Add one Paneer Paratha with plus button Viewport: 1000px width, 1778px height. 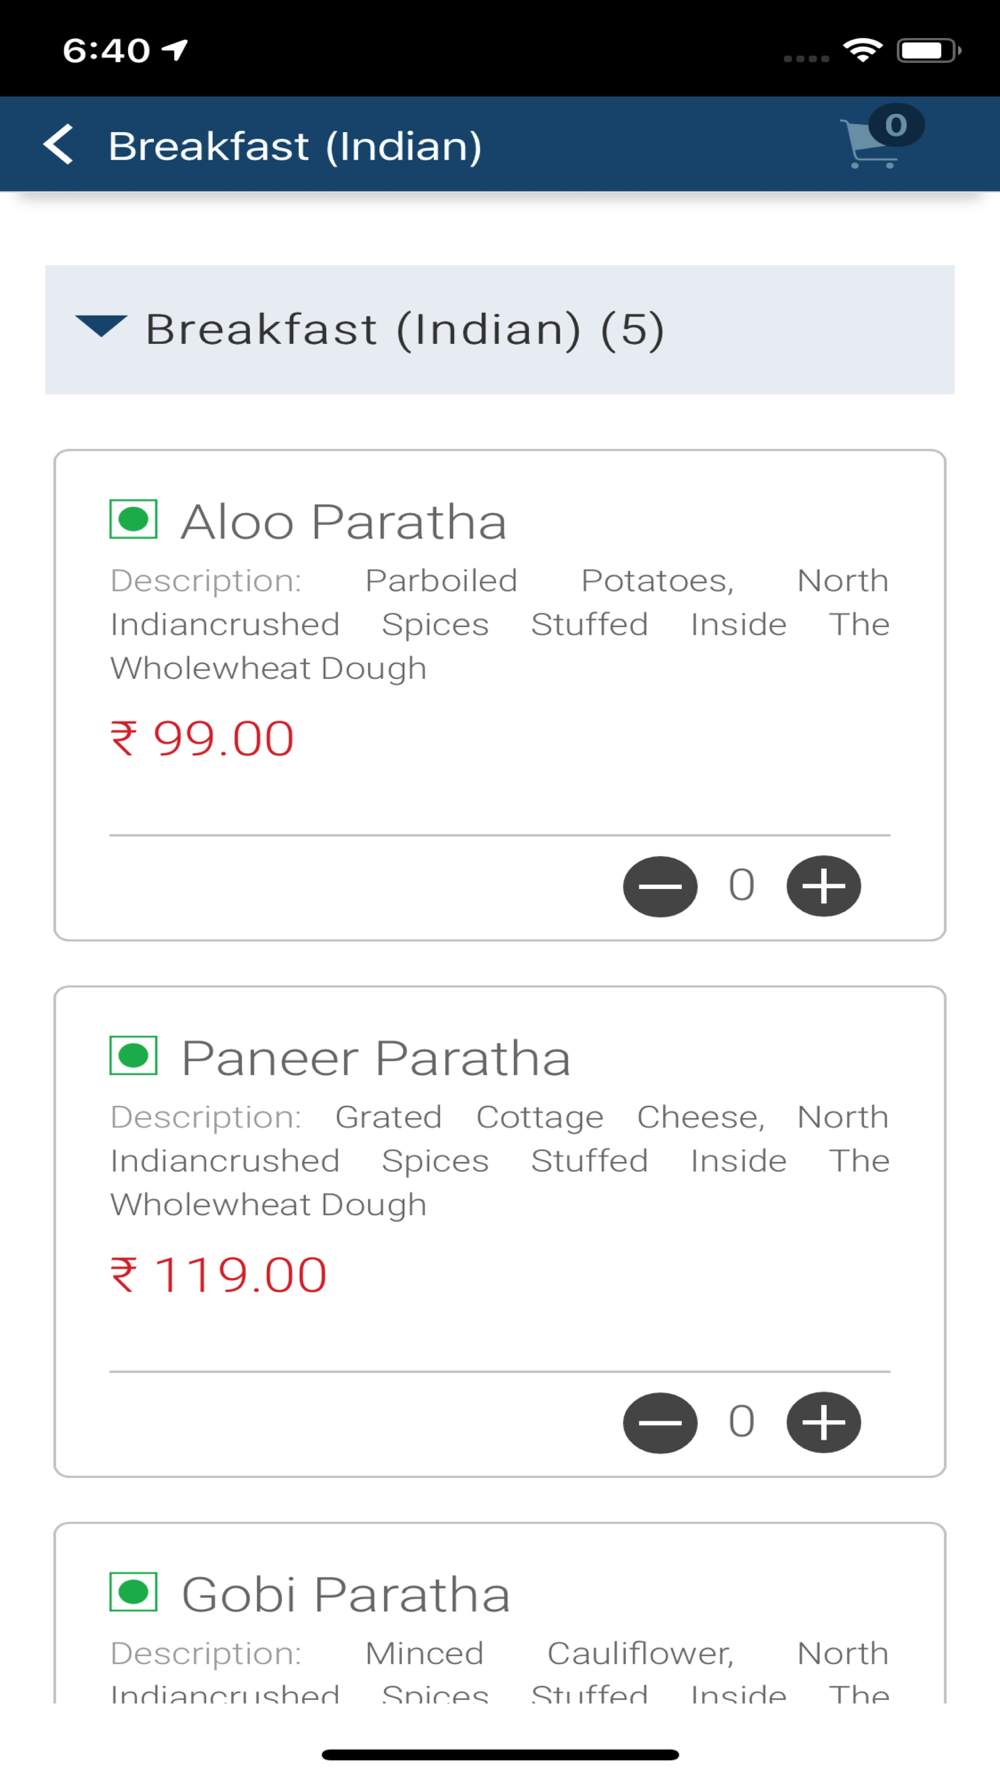pyautogui.click(x=823, y=1422)
